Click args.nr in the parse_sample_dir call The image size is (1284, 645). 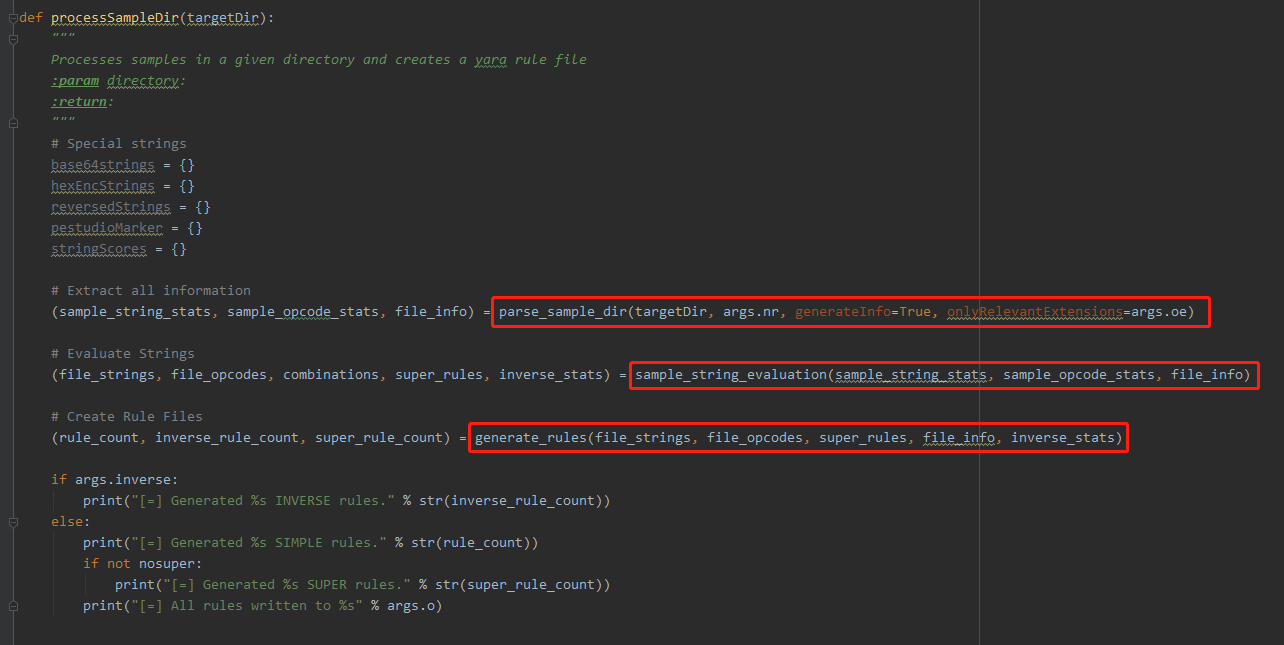pos(751,312)
